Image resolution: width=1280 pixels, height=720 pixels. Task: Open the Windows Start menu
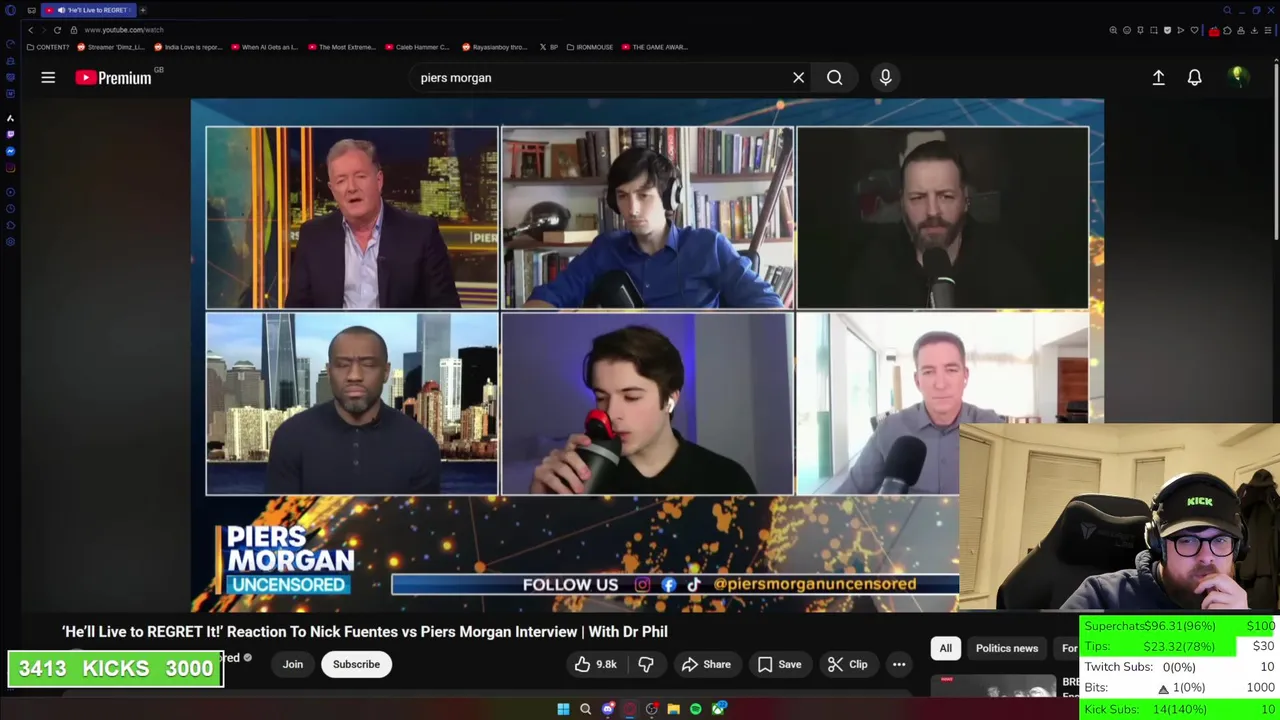(563, 709)
